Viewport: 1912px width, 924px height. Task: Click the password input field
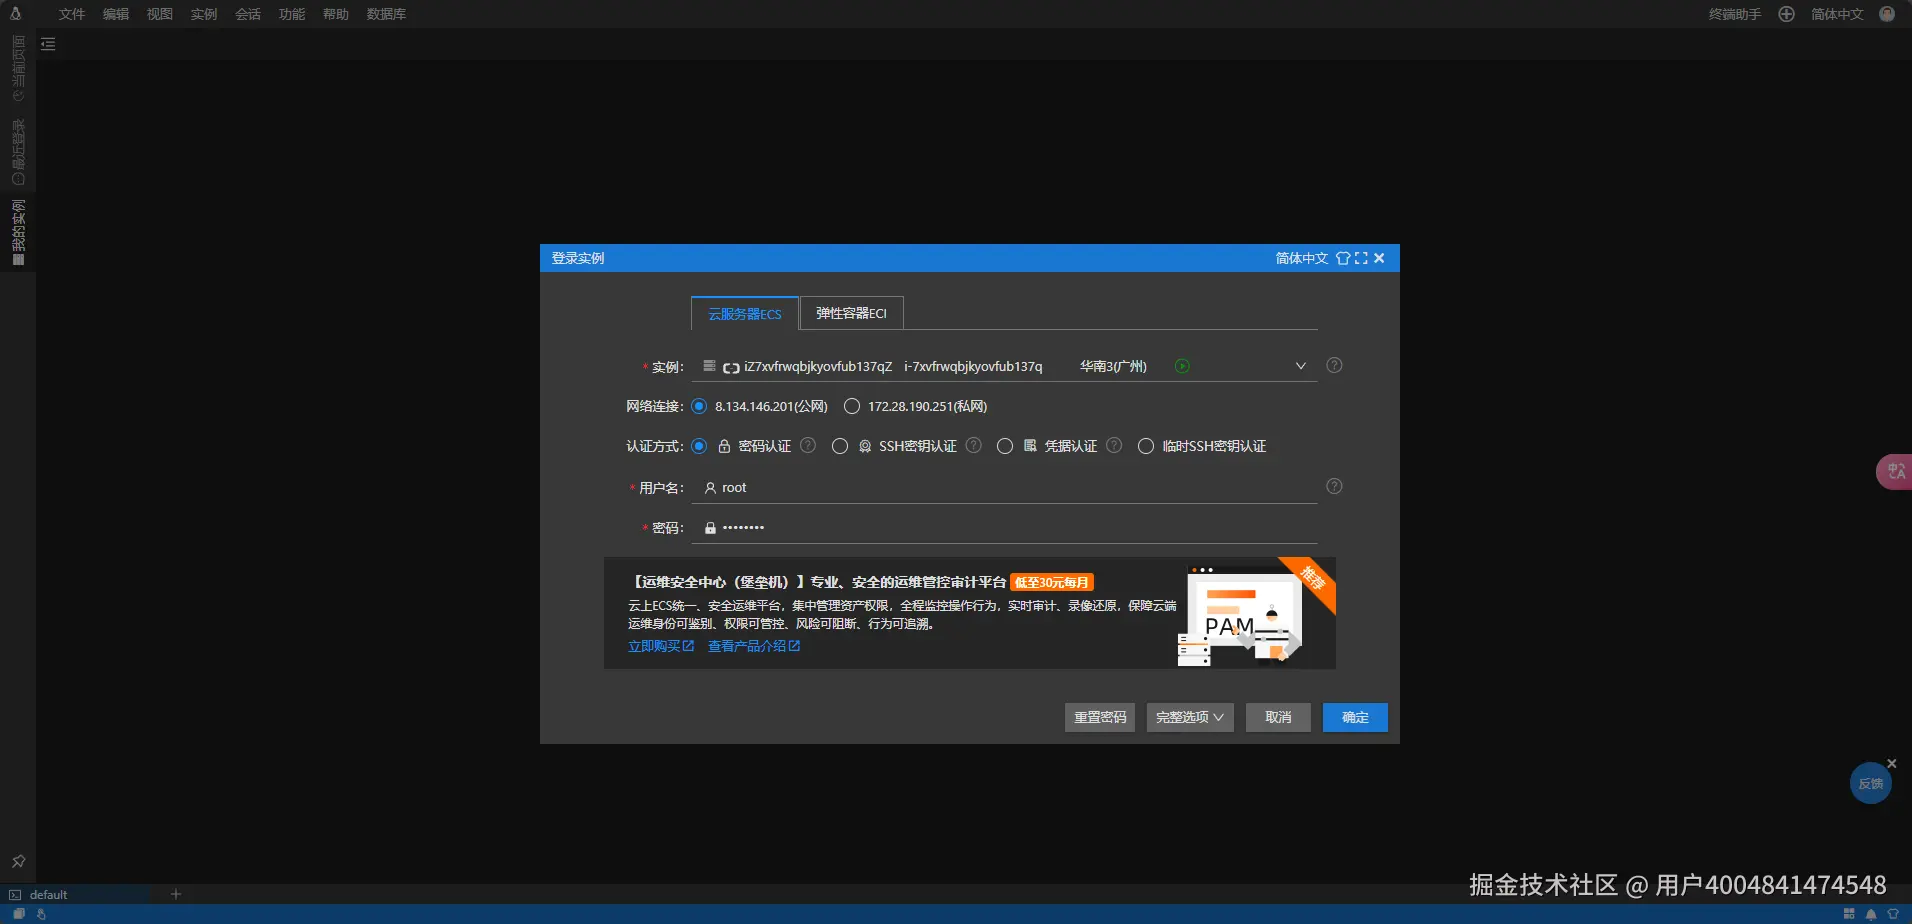tap(1000, 527)
